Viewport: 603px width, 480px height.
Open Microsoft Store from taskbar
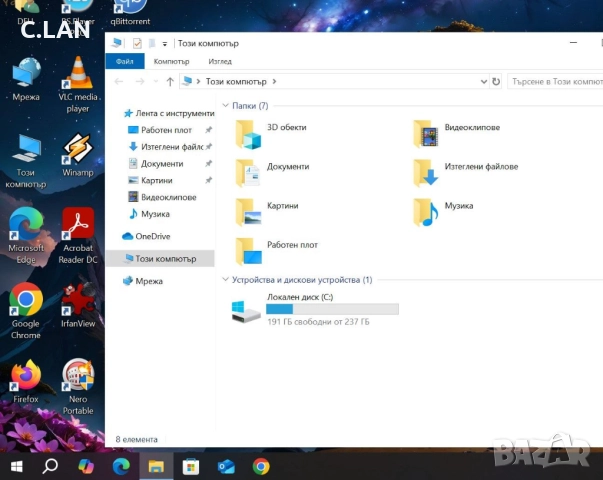pos(191,467)
